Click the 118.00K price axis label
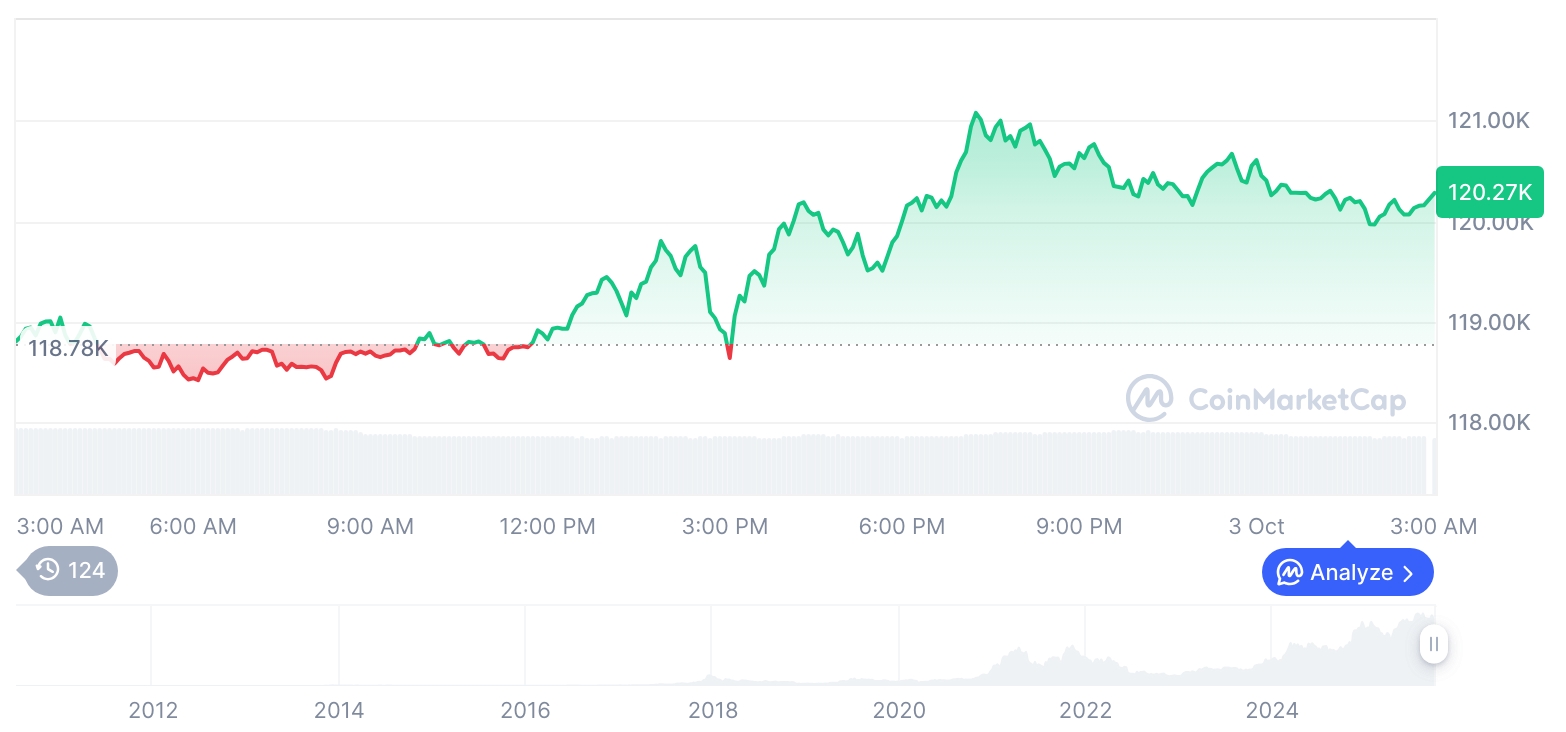The height and width of the screenshot is (732, 1566). (x=1489, y=423)
